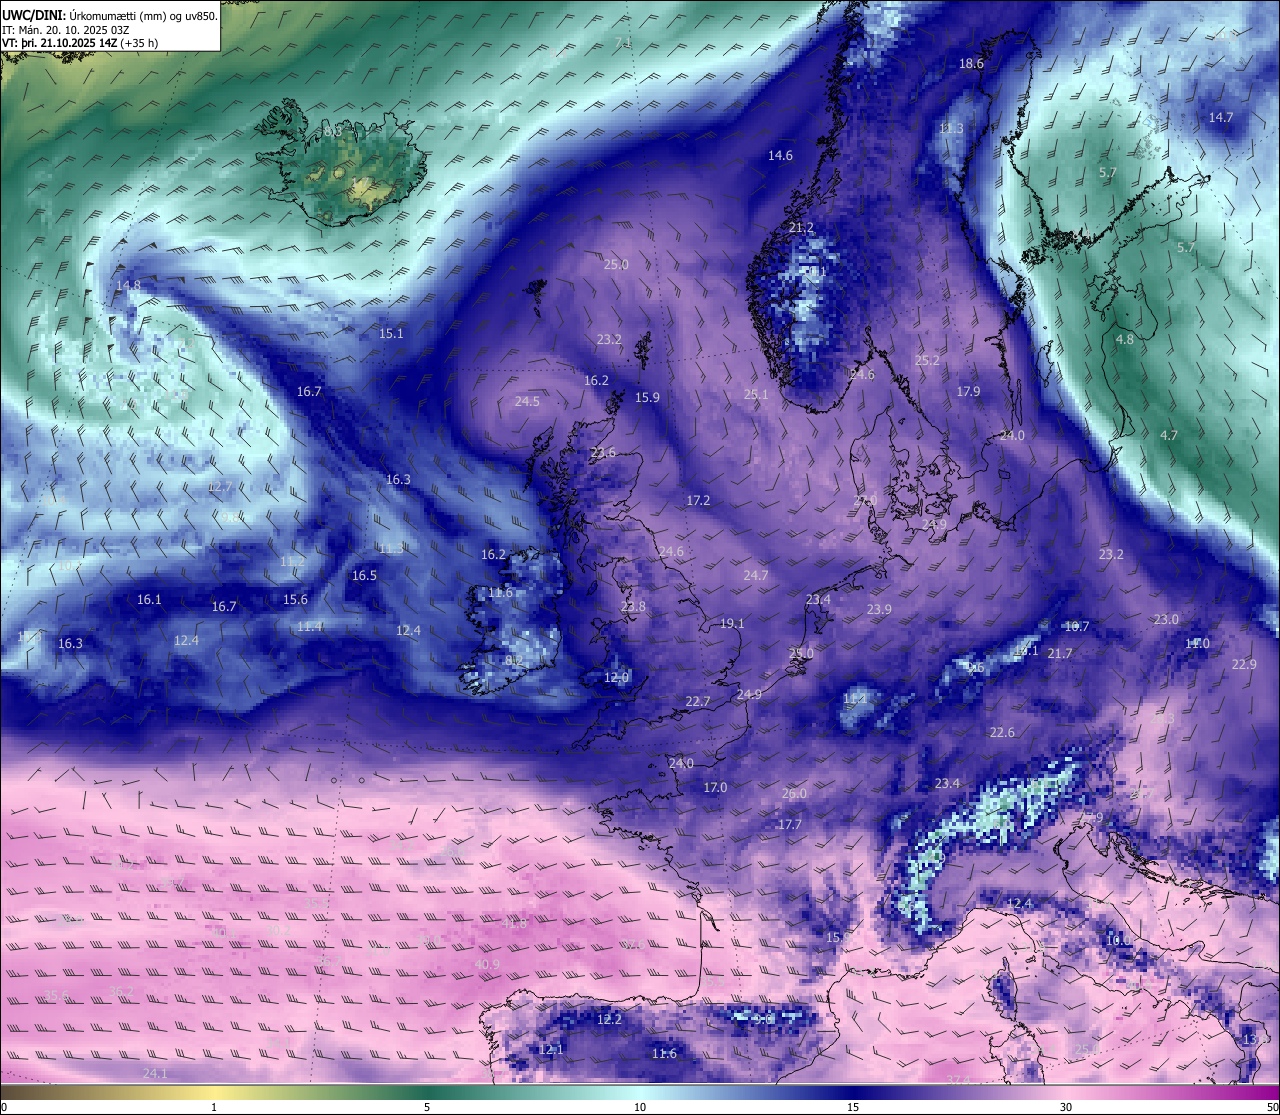1280x1115 pixels.
Task: Click the value label 15.6
Action: [x=295, y=600]
